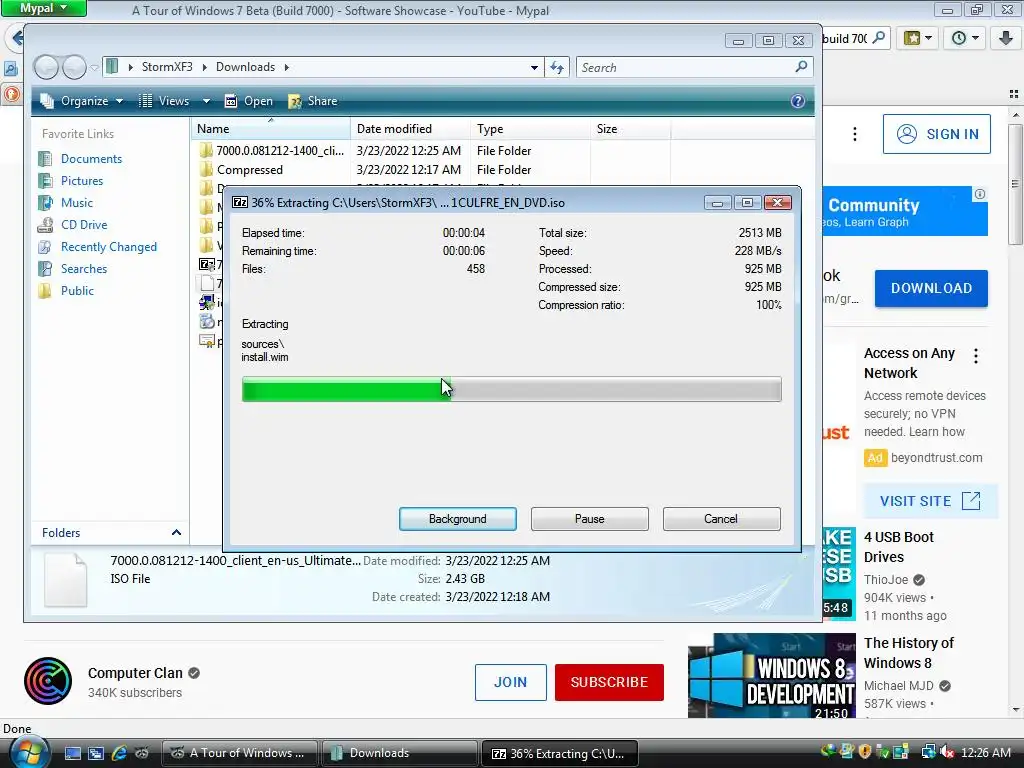This screenshot has height=768, width=1024.
Task: Click Show Desktop quick launch icon
Action: pos(72,753)
